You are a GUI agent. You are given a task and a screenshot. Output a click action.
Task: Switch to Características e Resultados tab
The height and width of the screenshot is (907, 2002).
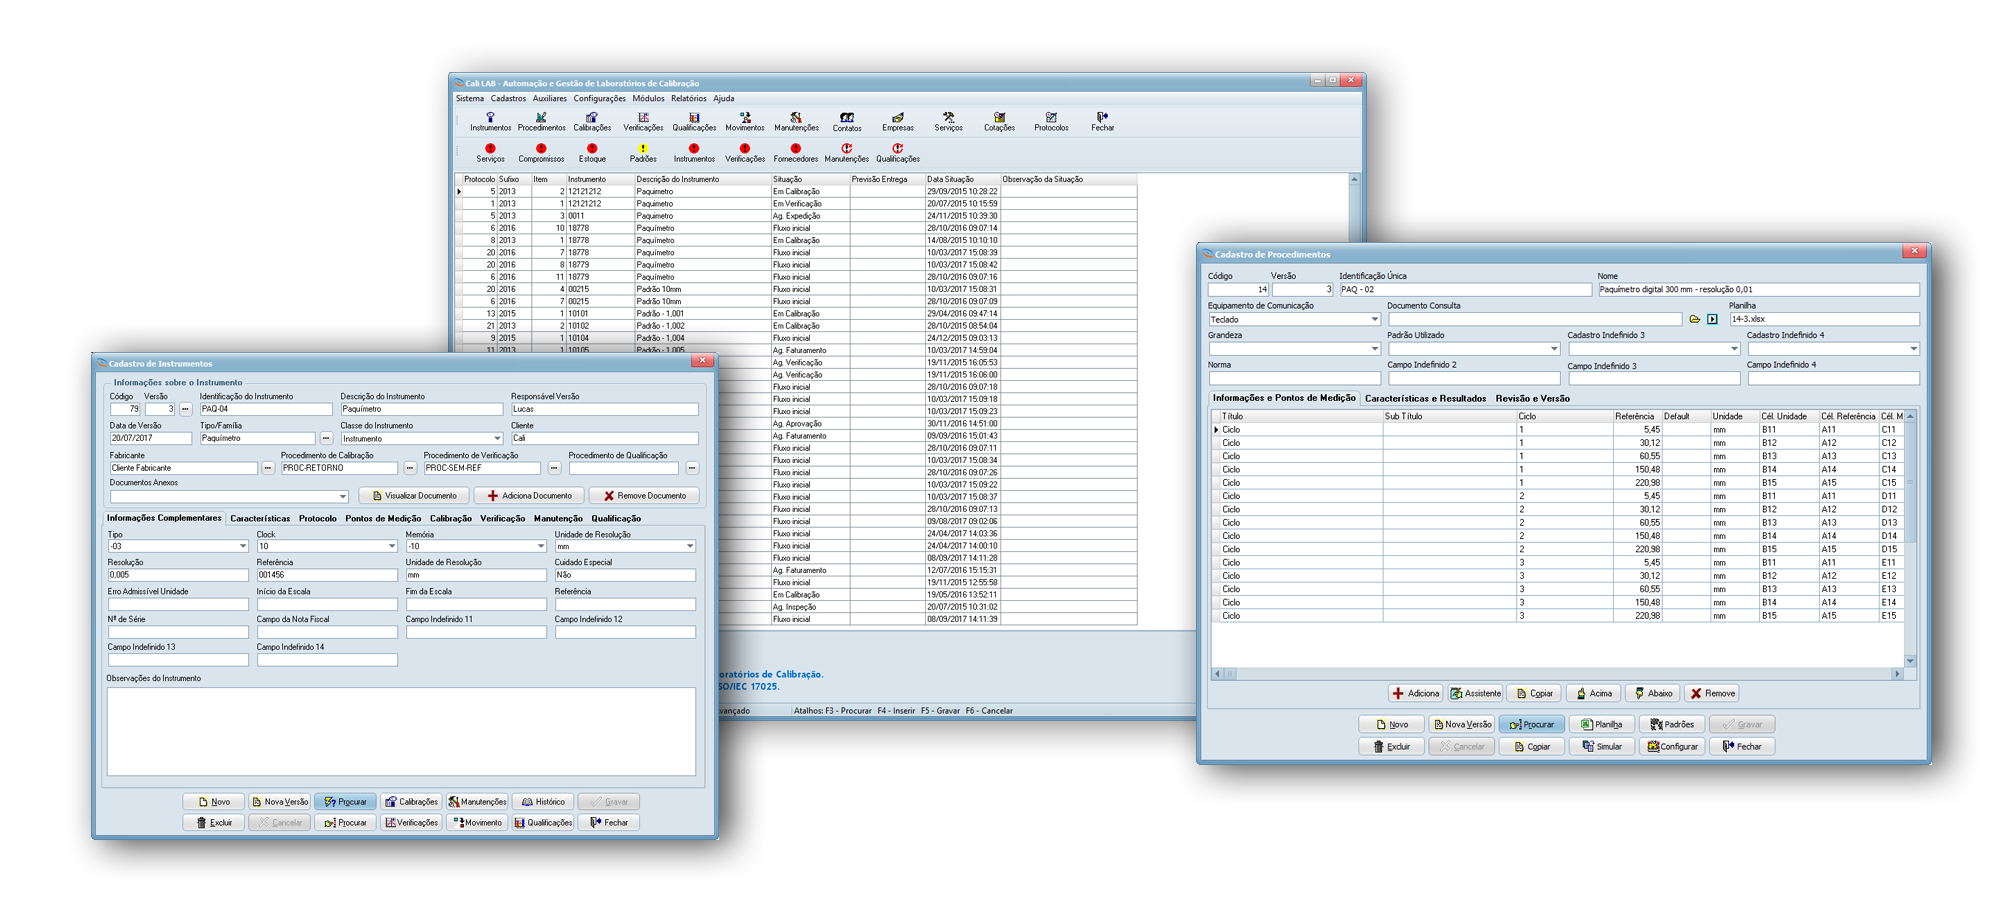coord(1425,398)
